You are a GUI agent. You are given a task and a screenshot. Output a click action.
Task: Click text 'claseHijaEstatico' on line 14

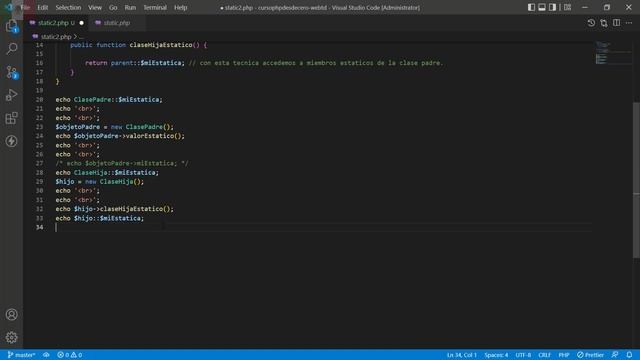click(161, 45)
